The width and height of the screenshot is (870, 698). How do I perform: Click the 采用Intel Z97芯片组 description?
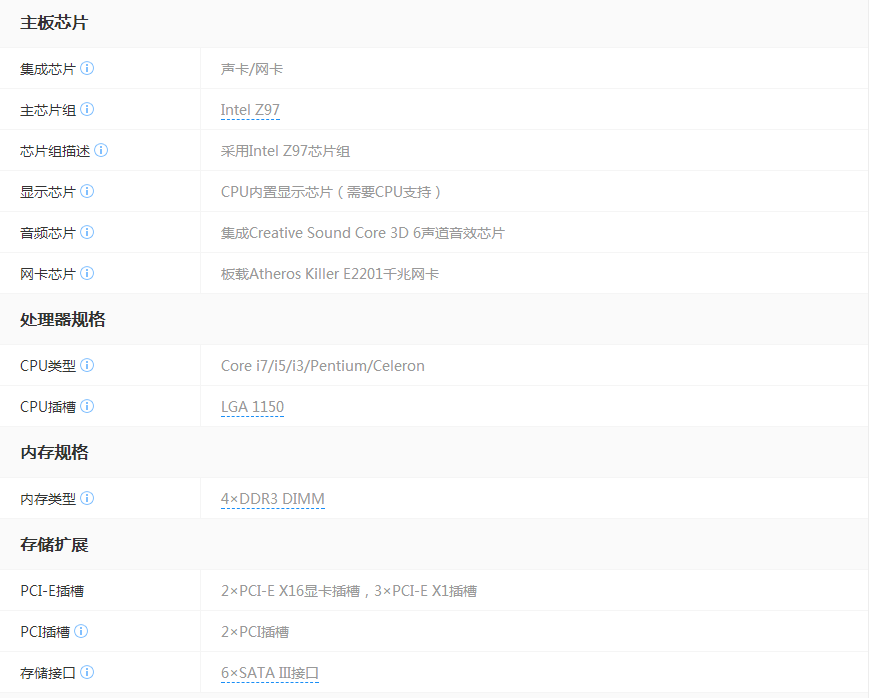point(285,151)
